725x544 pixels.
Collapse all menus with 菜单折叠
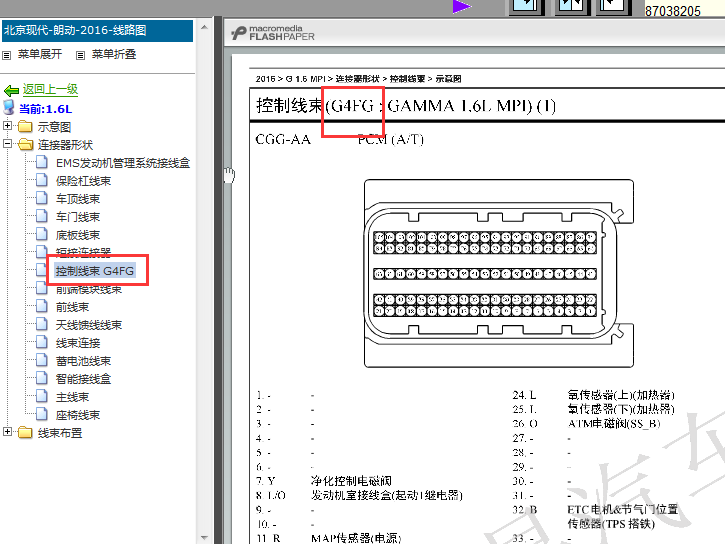[114, 55]
